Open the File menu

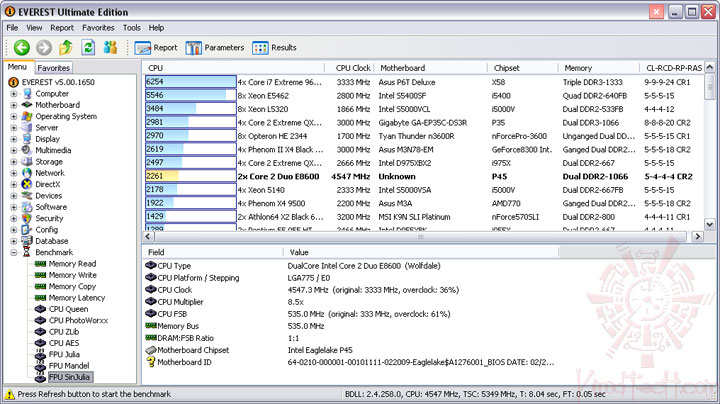[x=12, y=28]
